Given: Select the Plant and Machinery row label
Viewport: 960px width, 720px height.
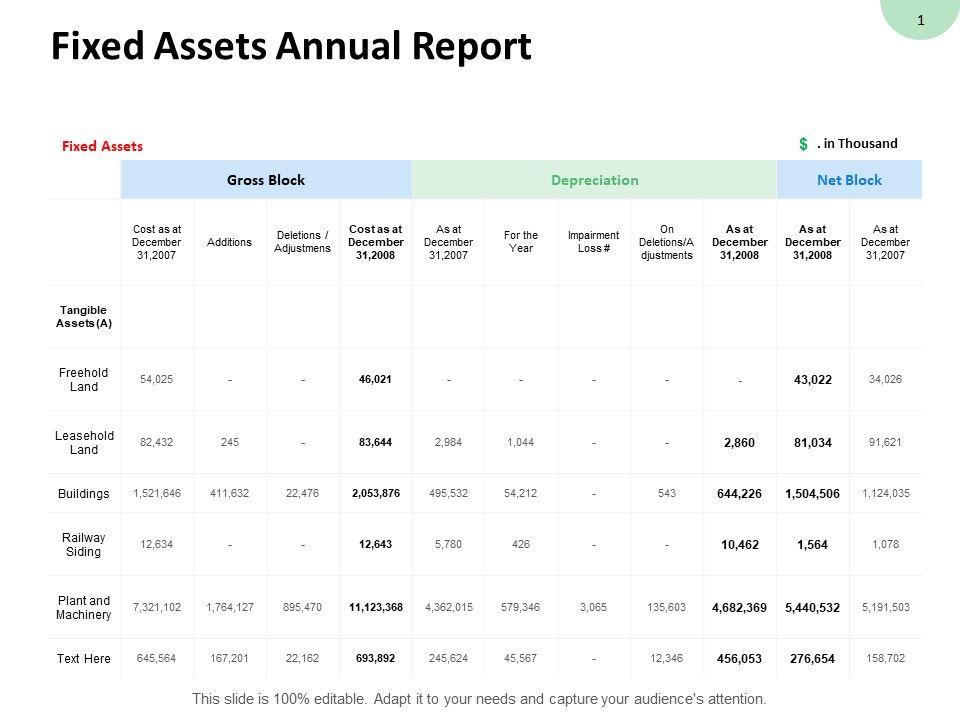Looking at the screenshot, I should tap(84, 608).
